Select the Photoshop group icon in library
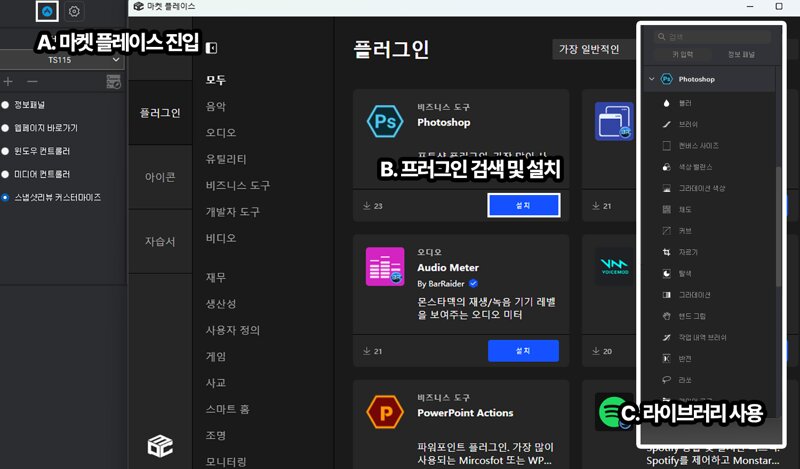This screenshot has height=469, width=800. pos(666,79)
